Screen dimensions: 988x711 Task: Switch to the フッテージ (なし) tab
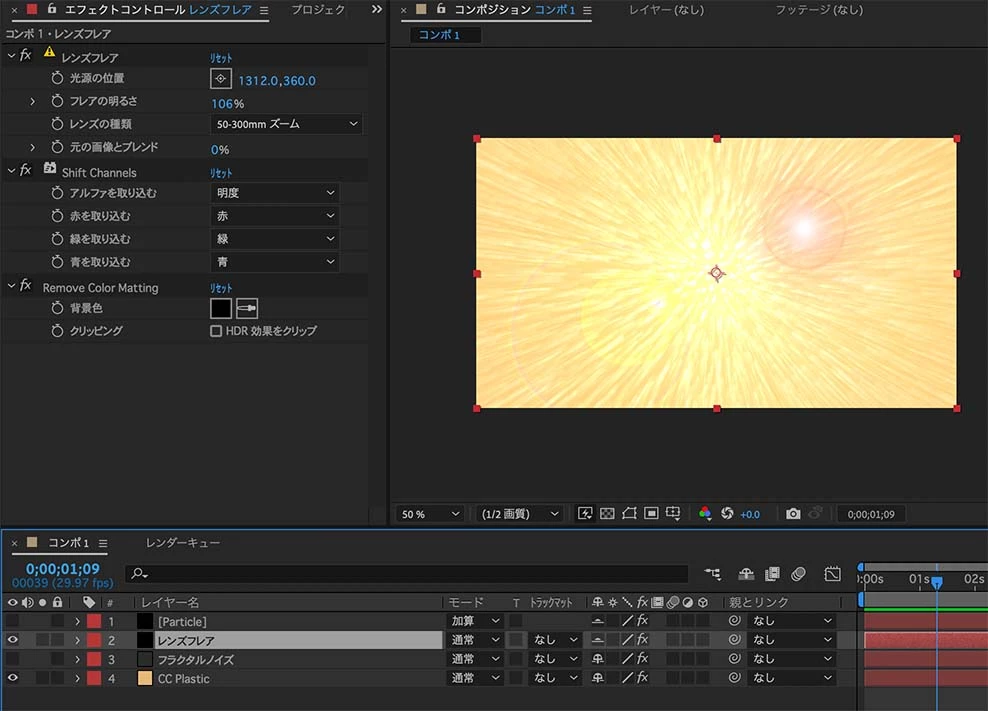pos(819,9)
